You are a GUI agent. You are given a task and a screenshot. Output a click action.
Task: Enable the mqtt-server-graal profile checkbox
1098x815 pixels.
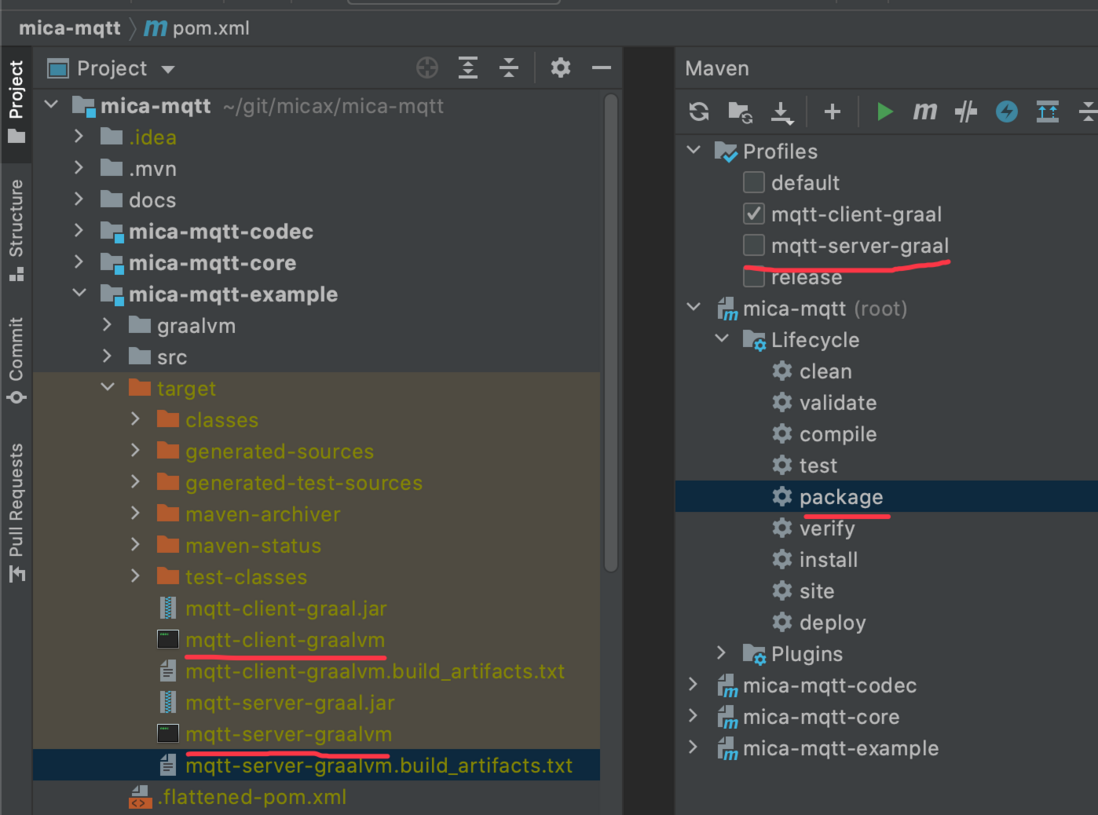tap(753, 246)
